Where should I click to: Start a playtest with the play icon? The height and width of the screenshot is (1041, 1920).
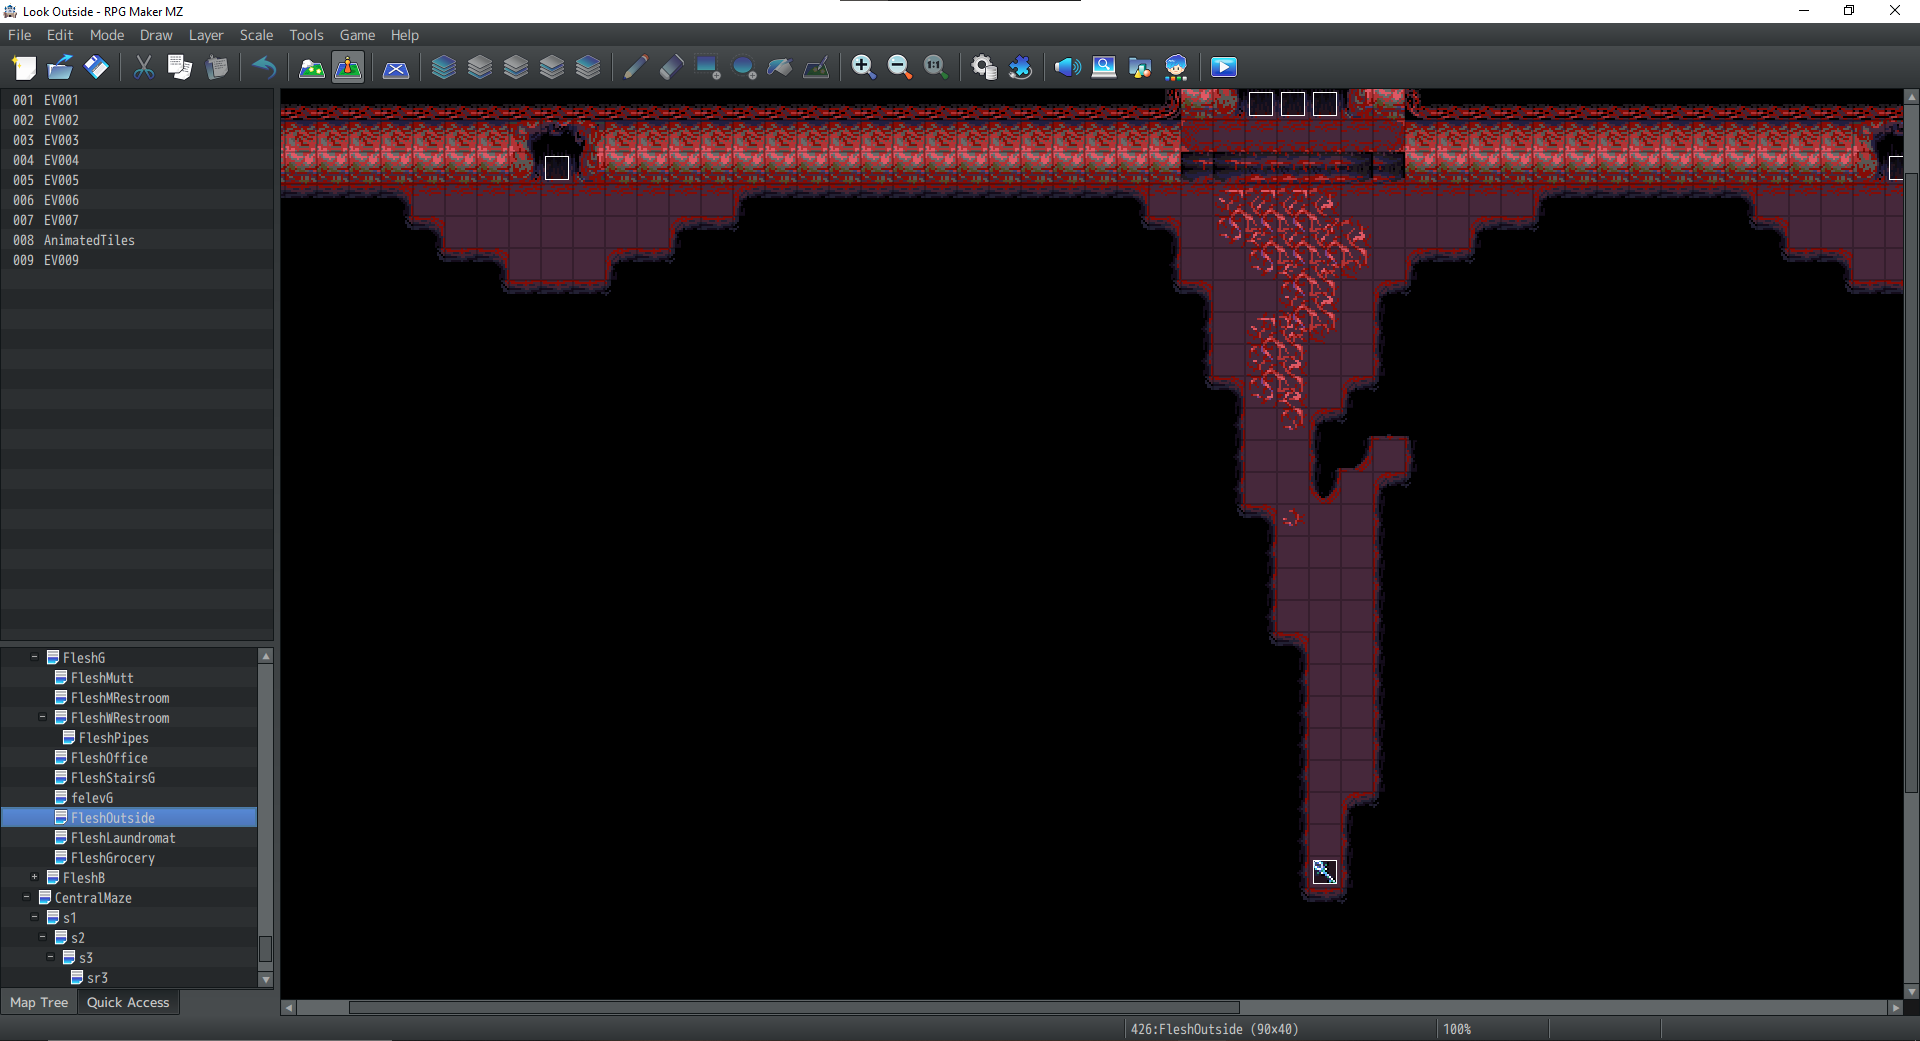pyautogui.click(x=1224, y=67)
